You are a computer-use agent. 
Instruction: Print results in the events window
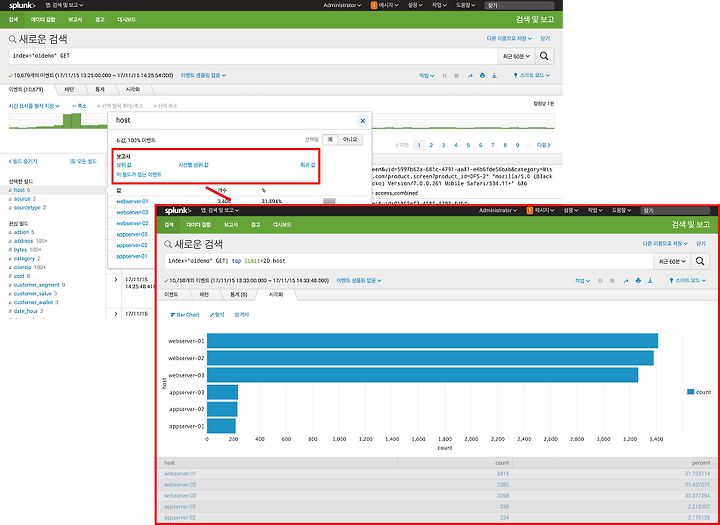coord(482,75)
